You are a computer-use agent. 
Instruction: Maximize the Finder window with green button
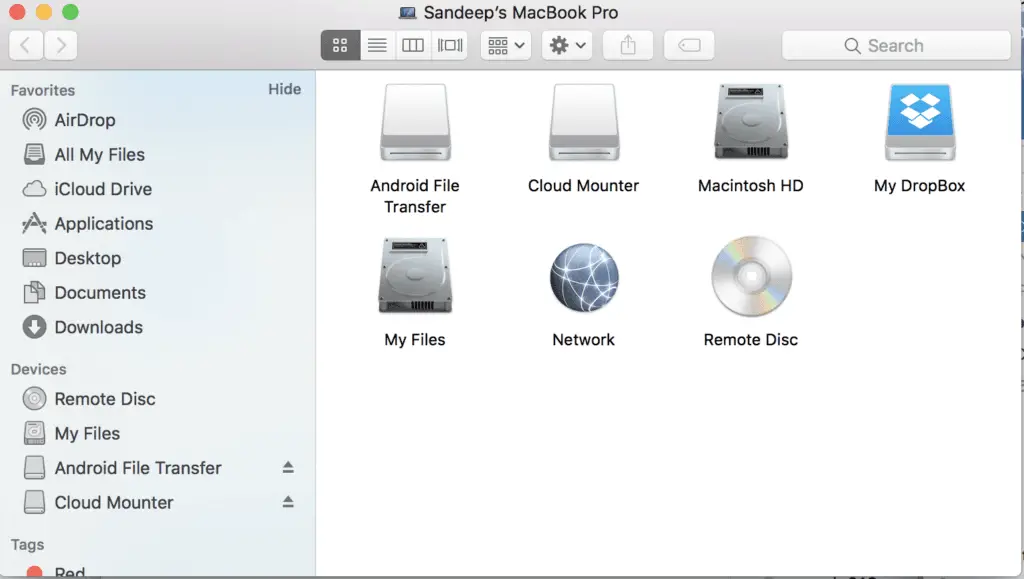(x=70, y=12)
